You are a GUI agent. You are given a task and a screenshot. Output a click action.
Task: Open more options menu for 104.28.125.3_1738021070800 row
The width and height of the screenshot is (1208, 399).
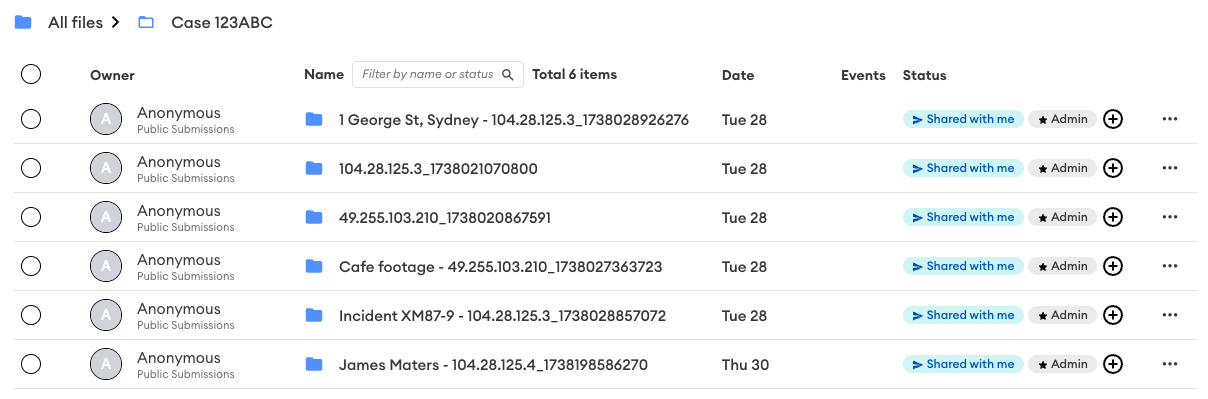[x=1170, y=169]
